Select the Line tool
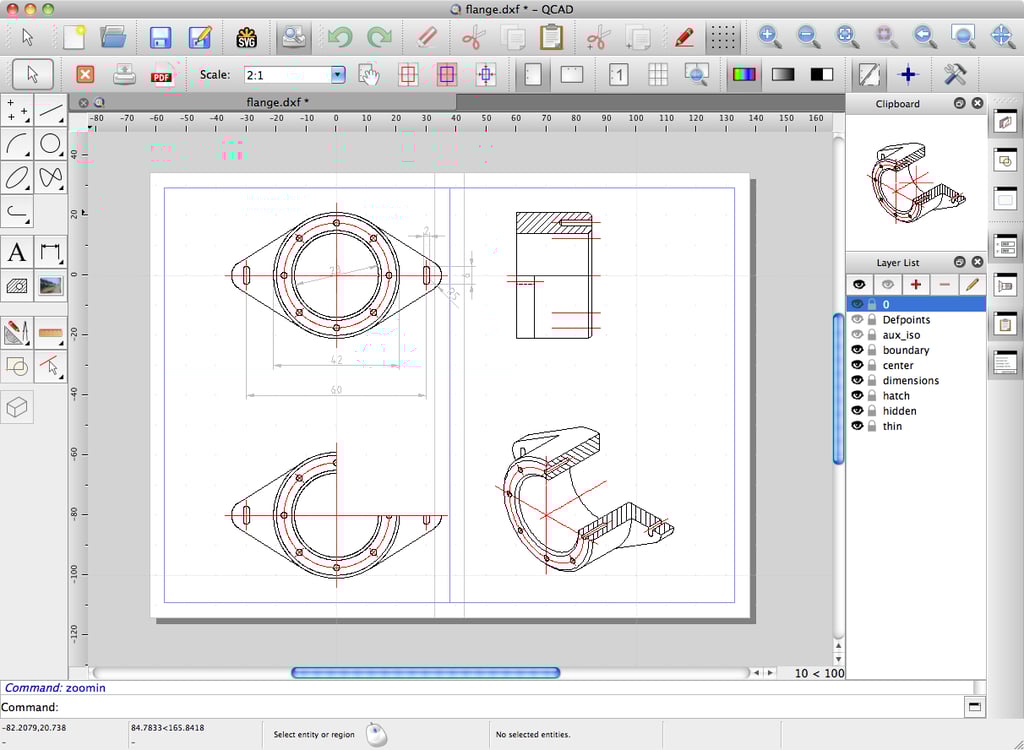This screenshot has height=750, width=1024. 51,110
